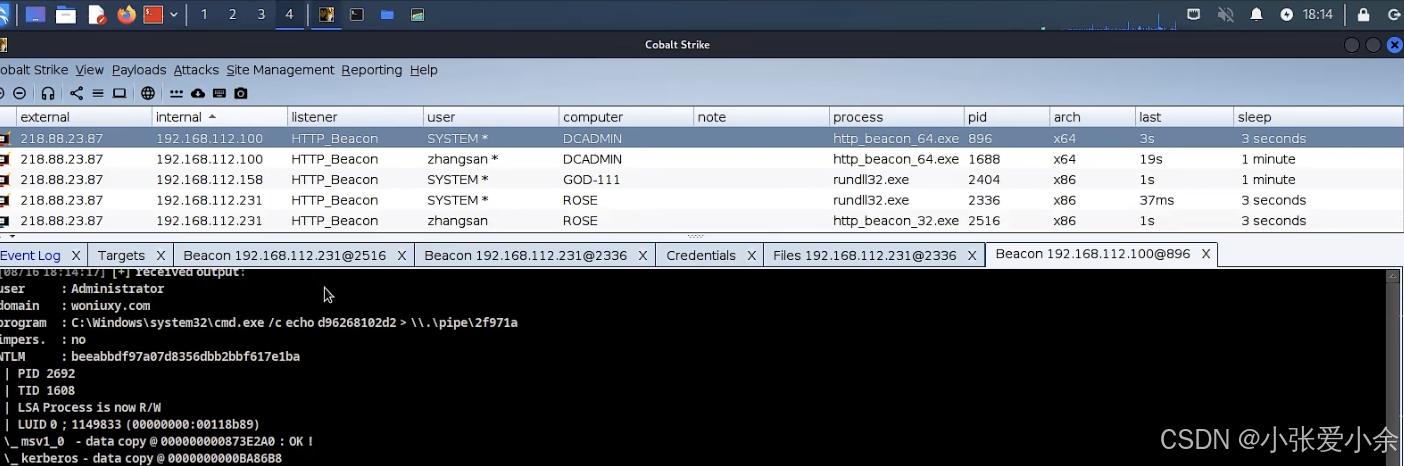Click the beacon console vertical scrollbar
The height and width of the screenshot is (466, 1404).
point(1392,368)
